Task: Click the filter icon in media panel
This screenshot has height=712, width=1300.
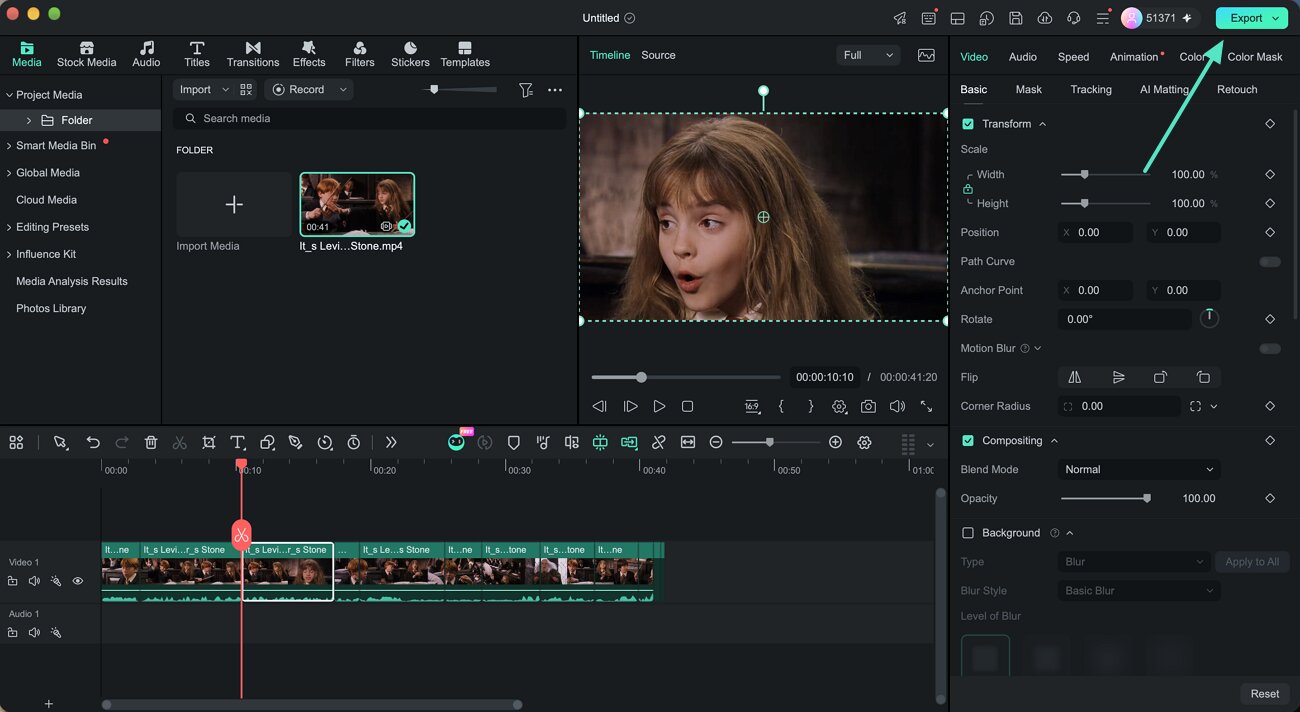Action: click(526, 90)
